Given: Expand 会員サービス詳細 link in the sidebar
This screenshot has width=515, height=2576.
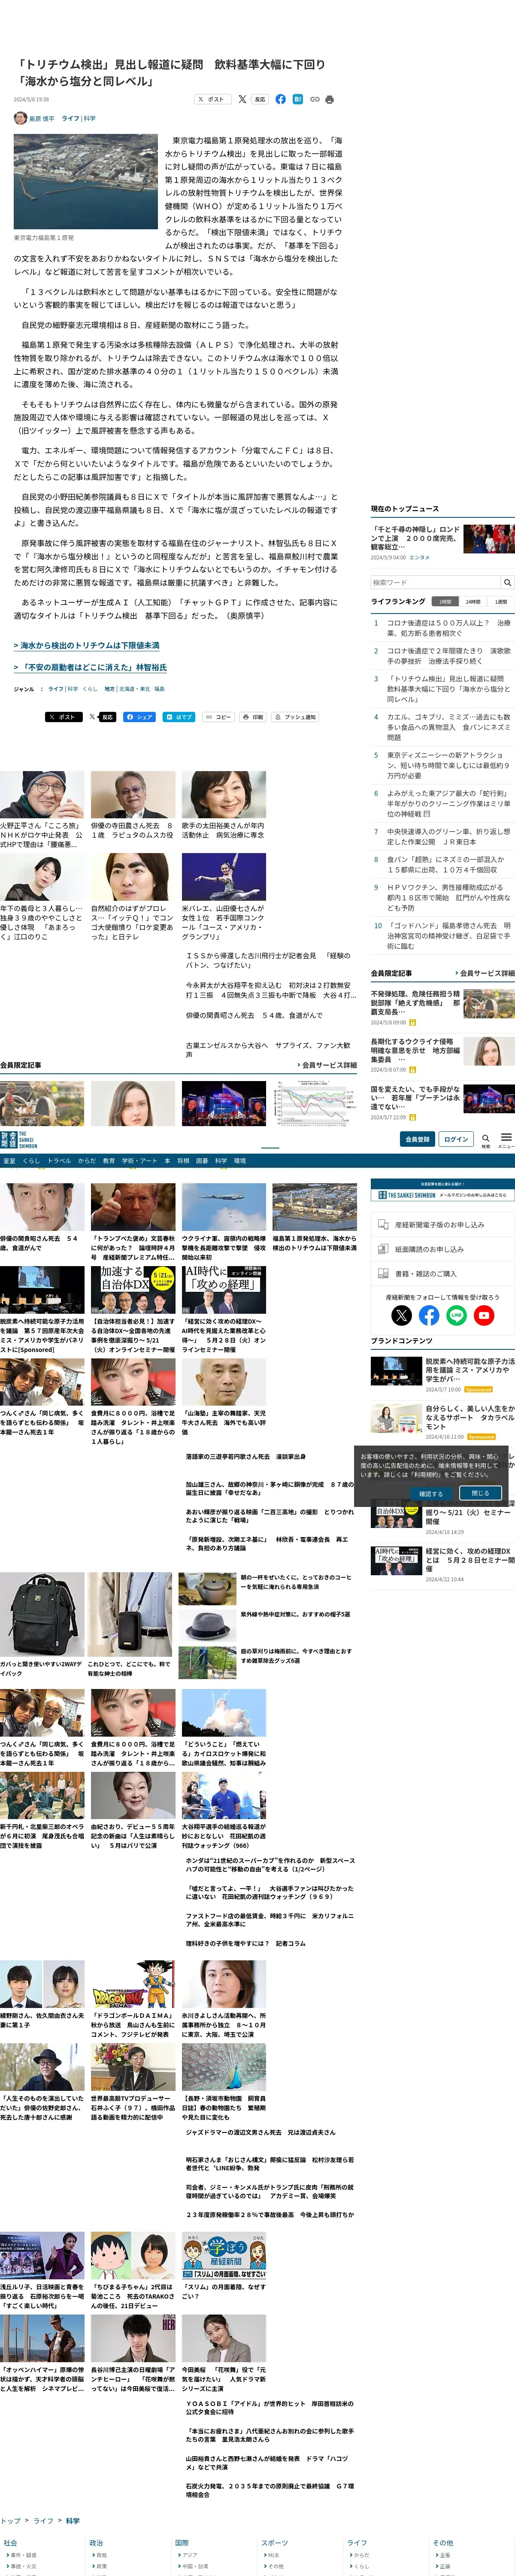Looking at the screenshot, I should [486, 972].
